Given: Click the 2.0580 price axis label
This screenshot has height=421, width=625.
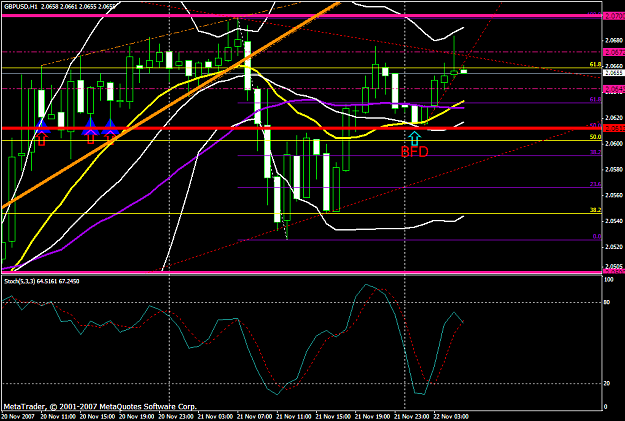Looking at the screenshot, I should 613,169.
